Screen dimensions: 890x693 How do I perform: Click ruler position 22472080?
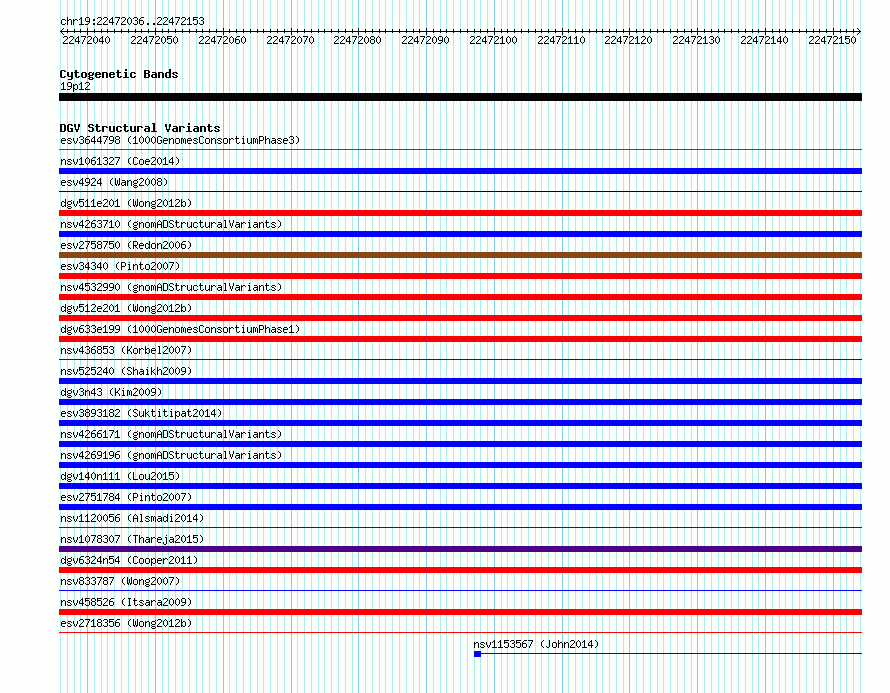(x=357, y=40)
